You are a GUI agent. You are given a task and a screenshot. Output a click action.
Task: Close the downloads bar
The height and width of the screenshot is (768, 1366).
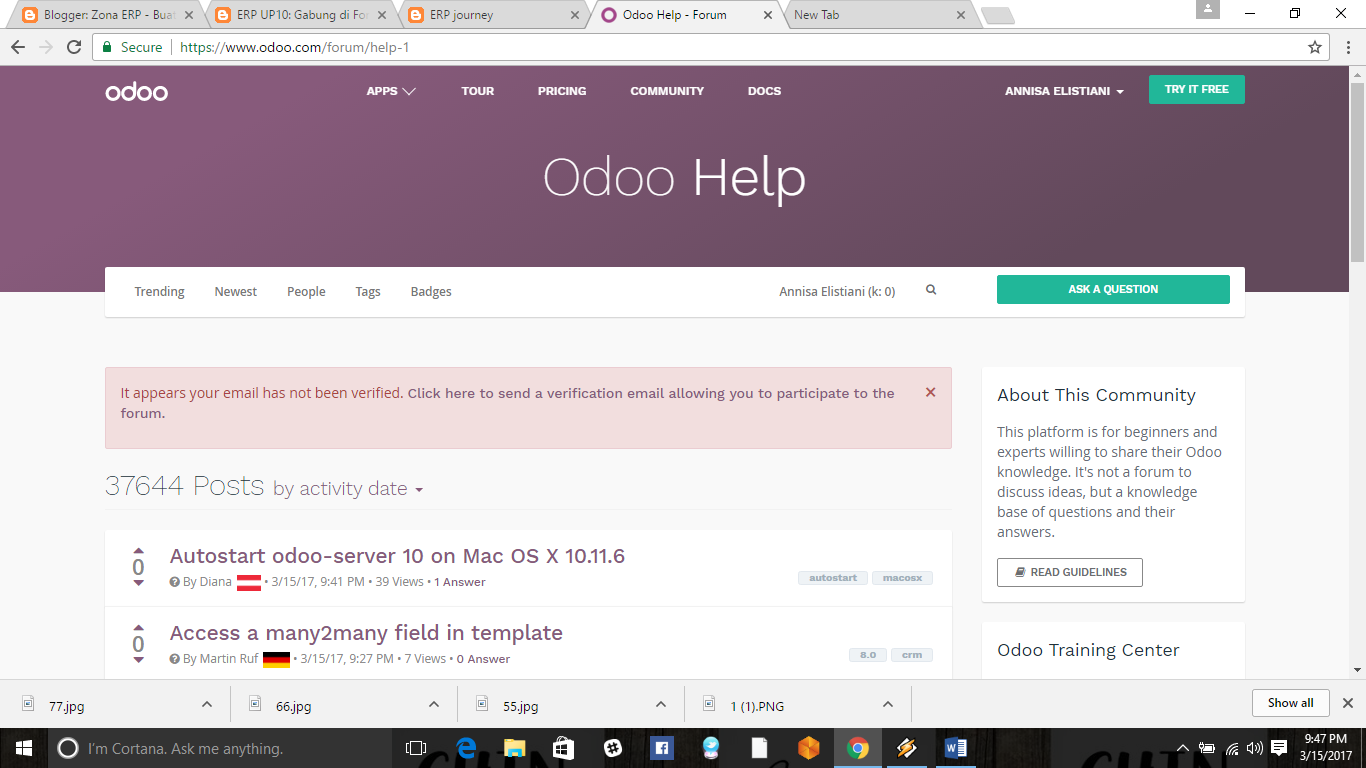(1347, 703)
